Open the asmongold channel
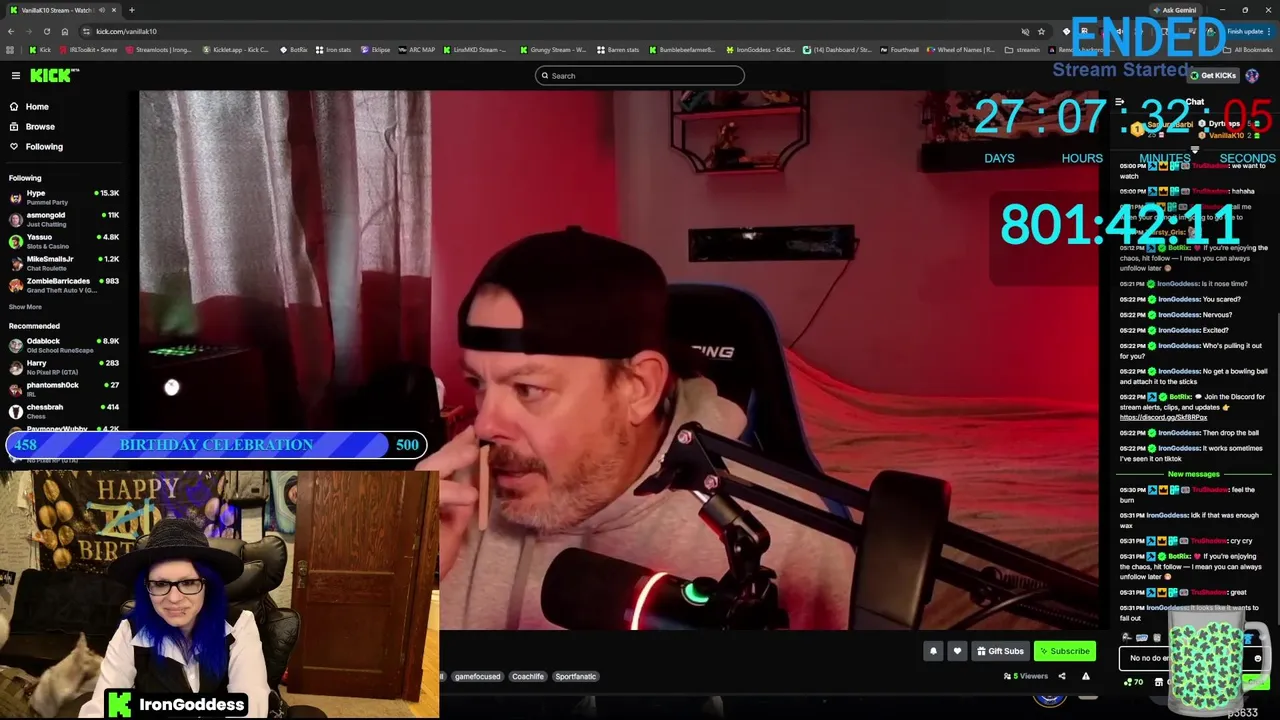Image resolution: width=1280 pixels, height=720 pixels. [64, 219]
